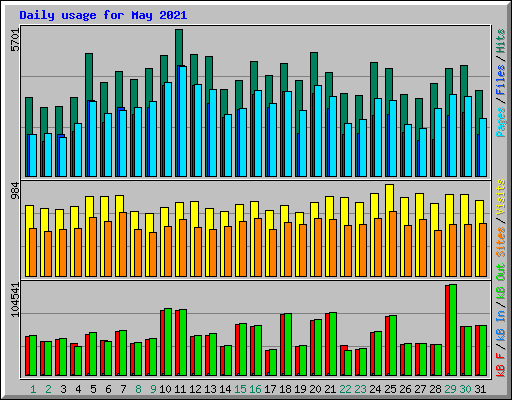Viewport: 512px width, 400px height.
Task: Click the red kB F bar for day 11
Action: pos(177,343)
